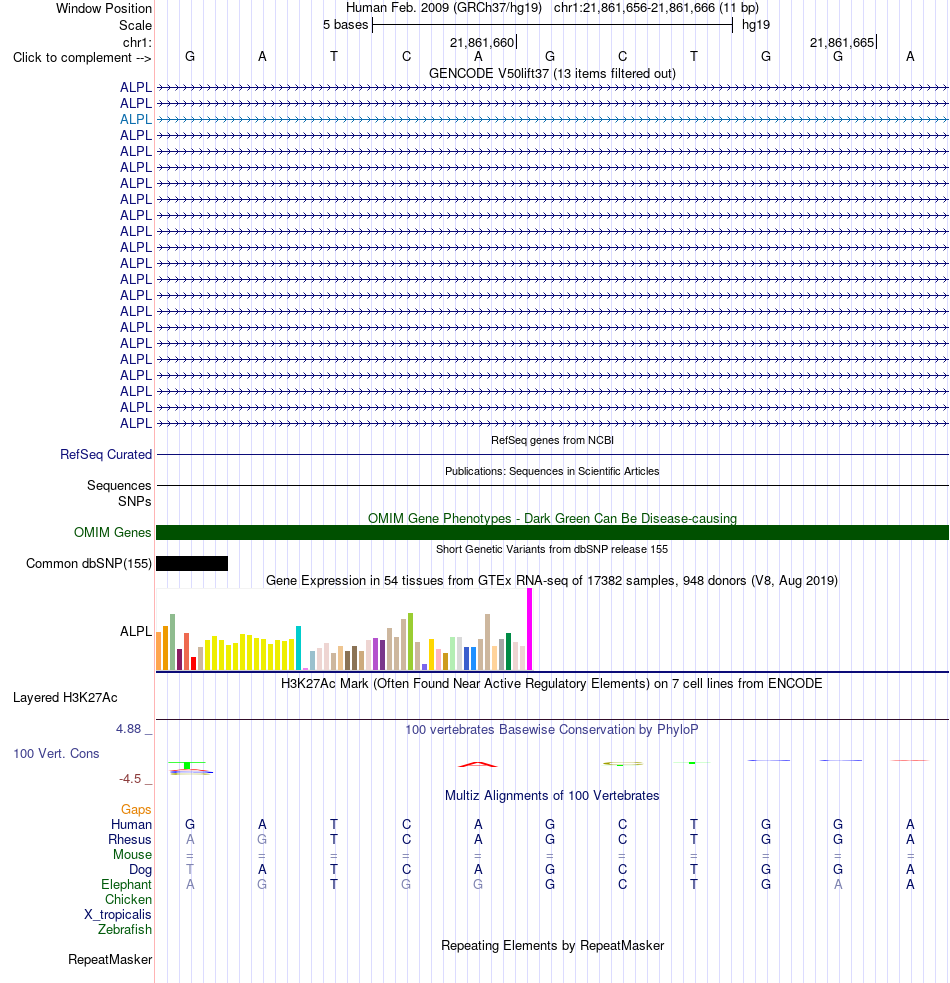Click the dark green bar in GTEx chart
The width and height of the screenshot is (950, 983).
point(509,652)
